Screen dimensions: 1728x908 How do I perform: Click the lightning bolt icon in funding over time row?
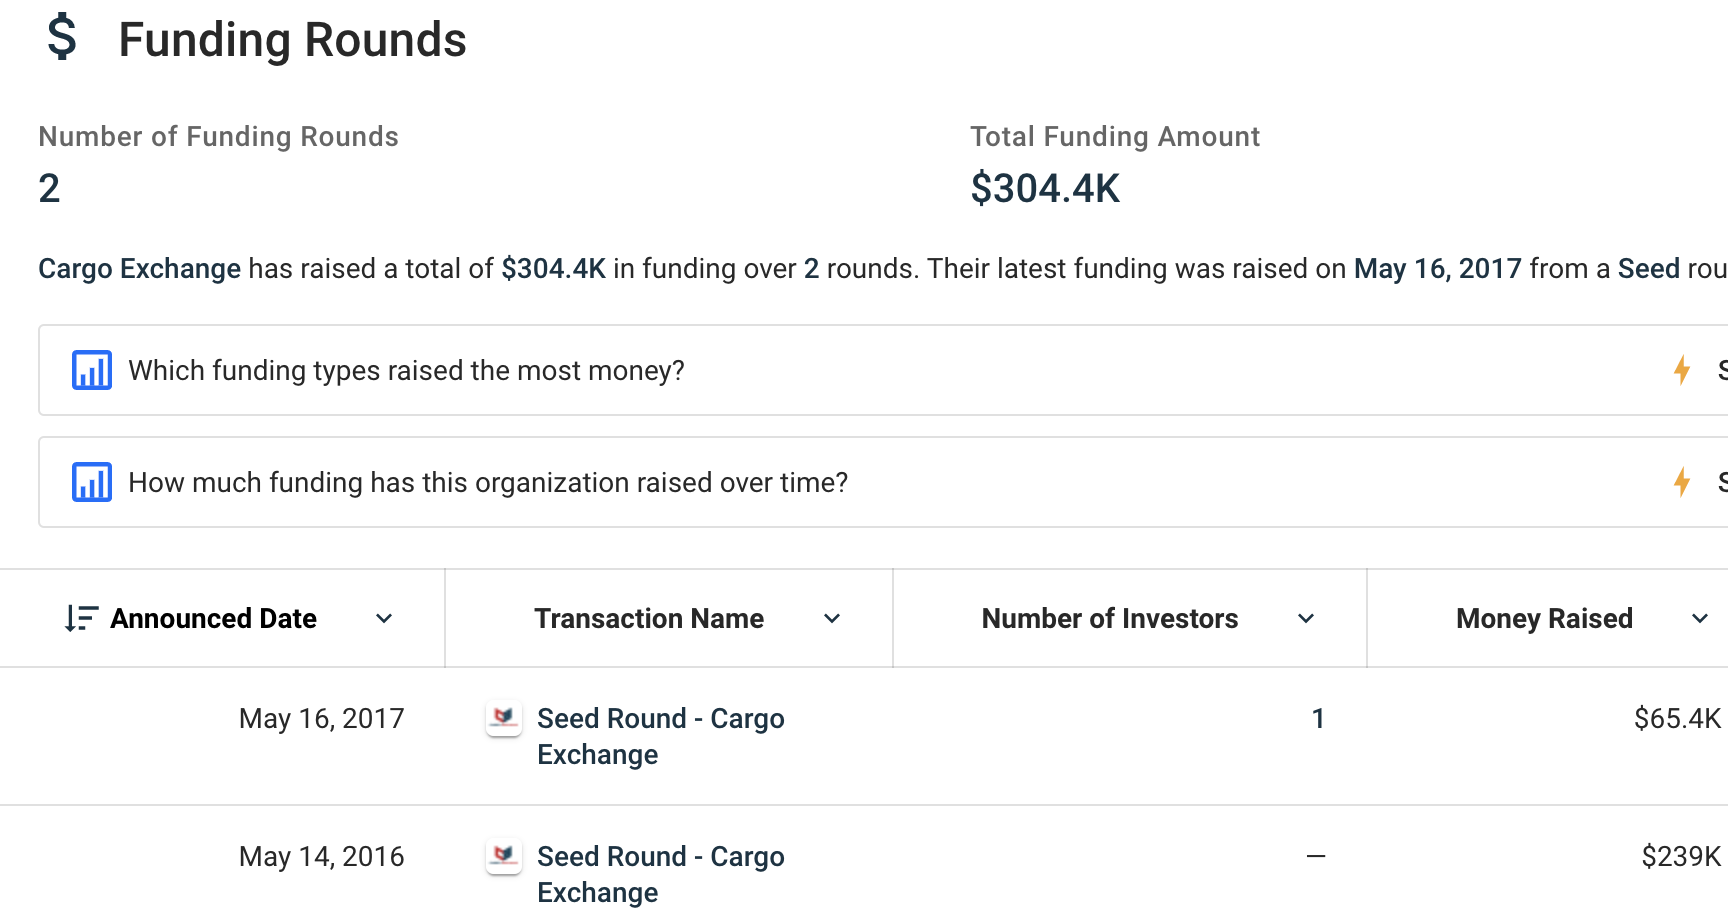click(1682, 482)
